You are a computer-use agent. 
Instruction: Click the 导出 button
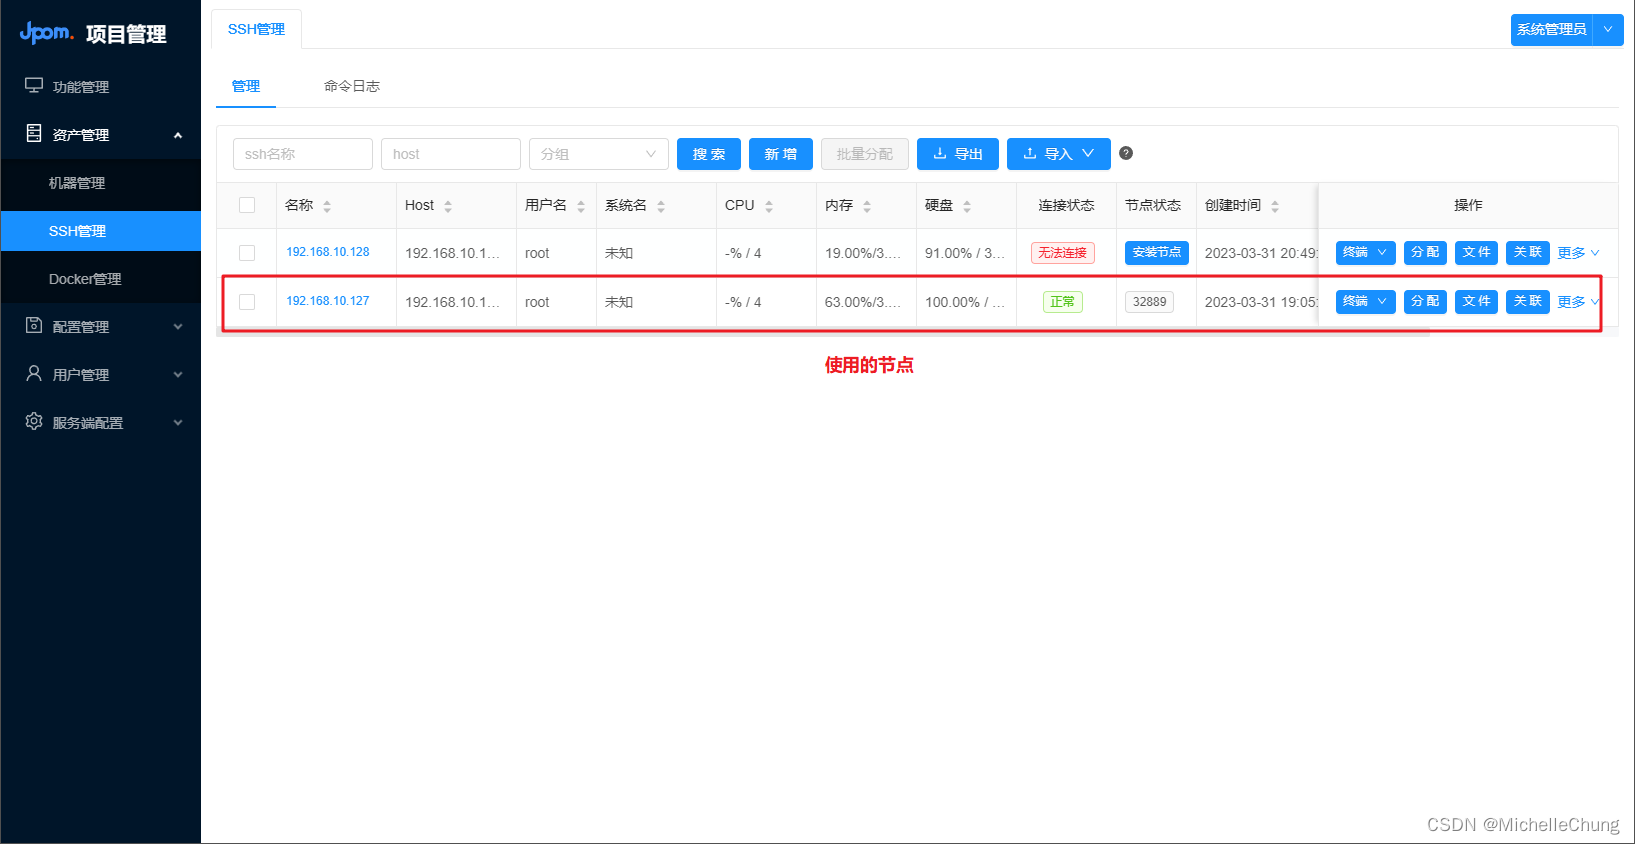click(958, 154)
